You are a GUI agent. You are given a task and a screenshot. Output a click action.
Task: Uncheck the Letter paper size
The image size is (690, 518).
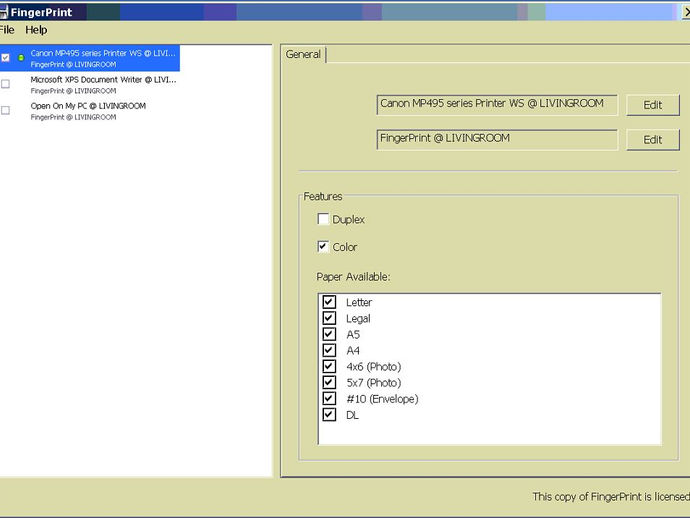tap(329, 302)
